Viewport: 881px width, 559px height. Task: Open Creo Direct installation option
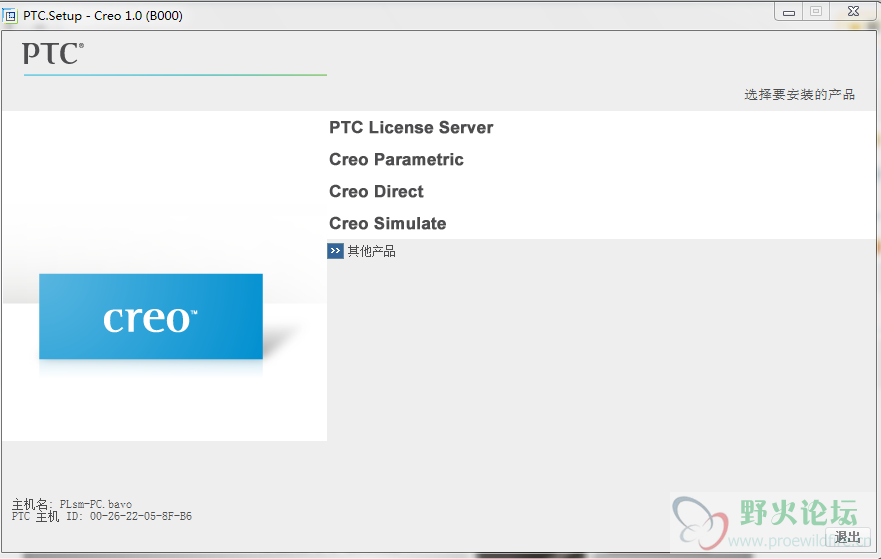(376, 192)
